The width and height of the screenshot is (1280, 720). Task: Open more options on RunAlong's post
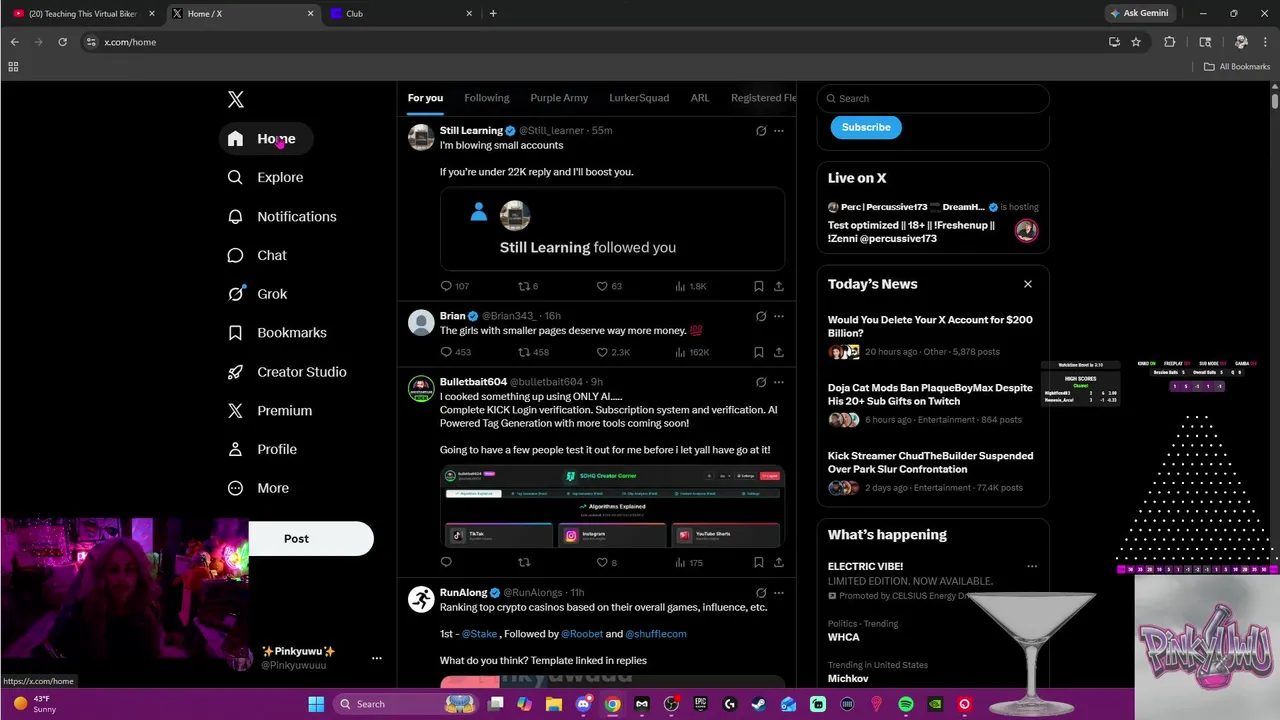[779, 593]
